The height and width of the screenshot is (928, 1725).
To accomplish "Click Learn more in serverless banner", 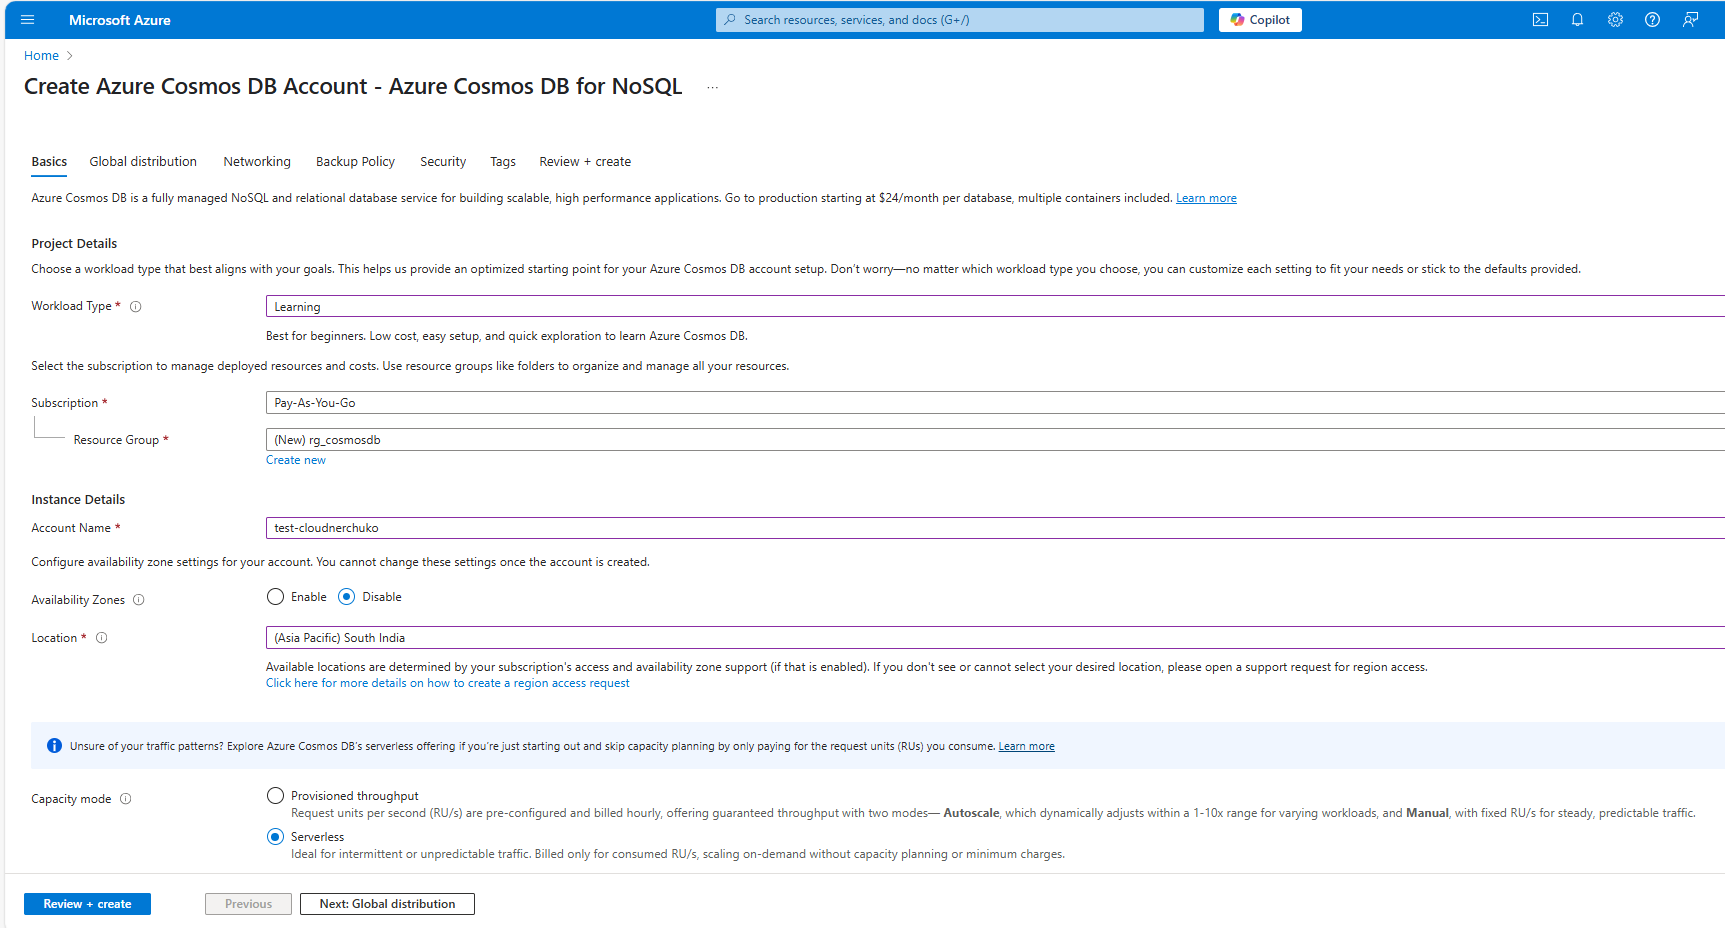I will coord(1026,746).
